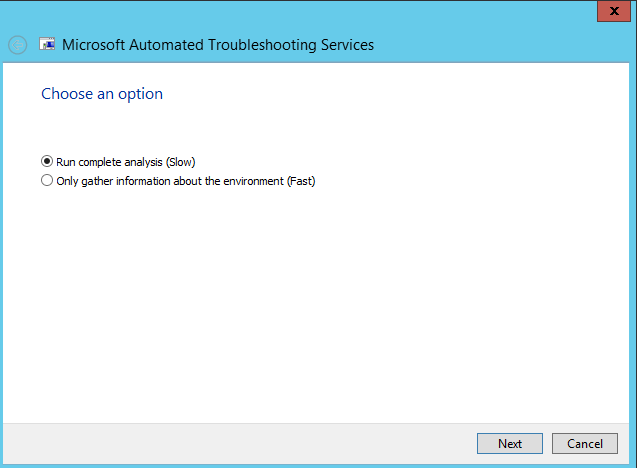Click the '(Slow)' text of the first option
Viewport: 637px width, 468px height.
pyautogui.click(x=180, y=162)
